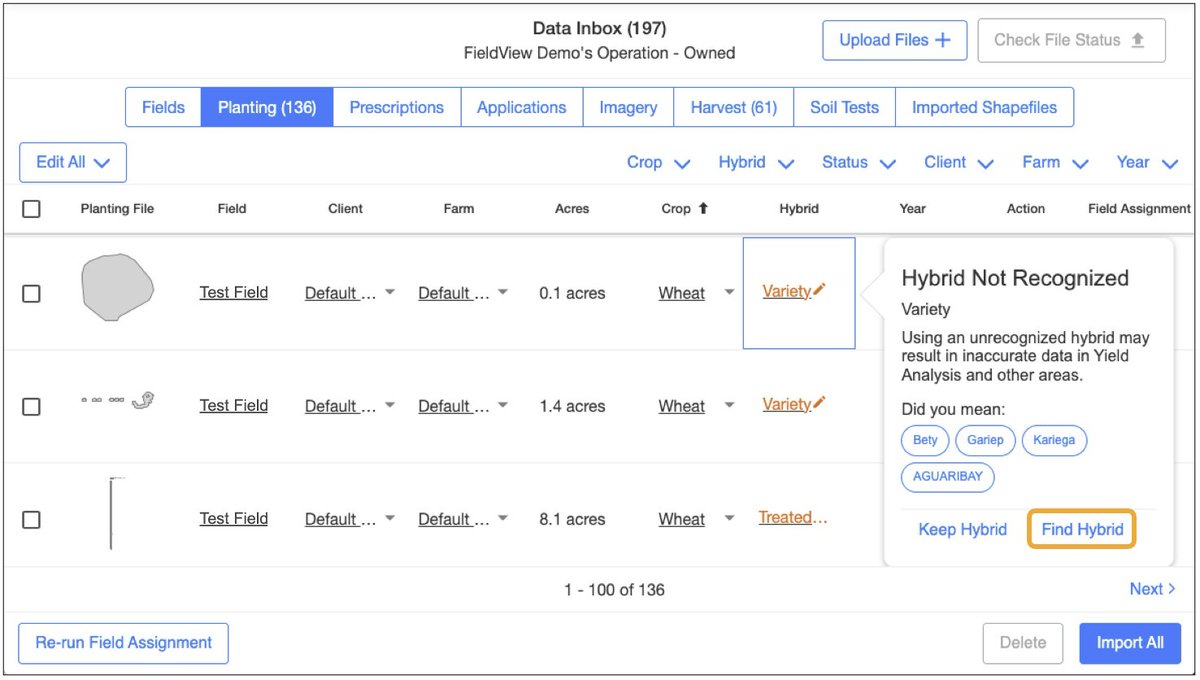Click the Find Hybrid button
Screen dimensions: 1200x680
[1082, 529]
